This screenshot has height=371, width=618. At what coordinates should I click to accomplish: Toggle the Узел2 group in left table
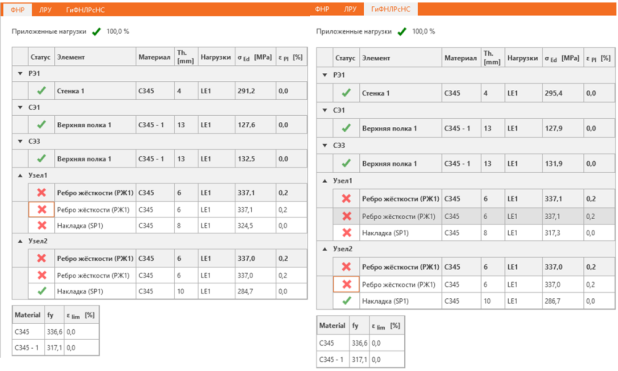pyautogui.click(x=20, y=241)
